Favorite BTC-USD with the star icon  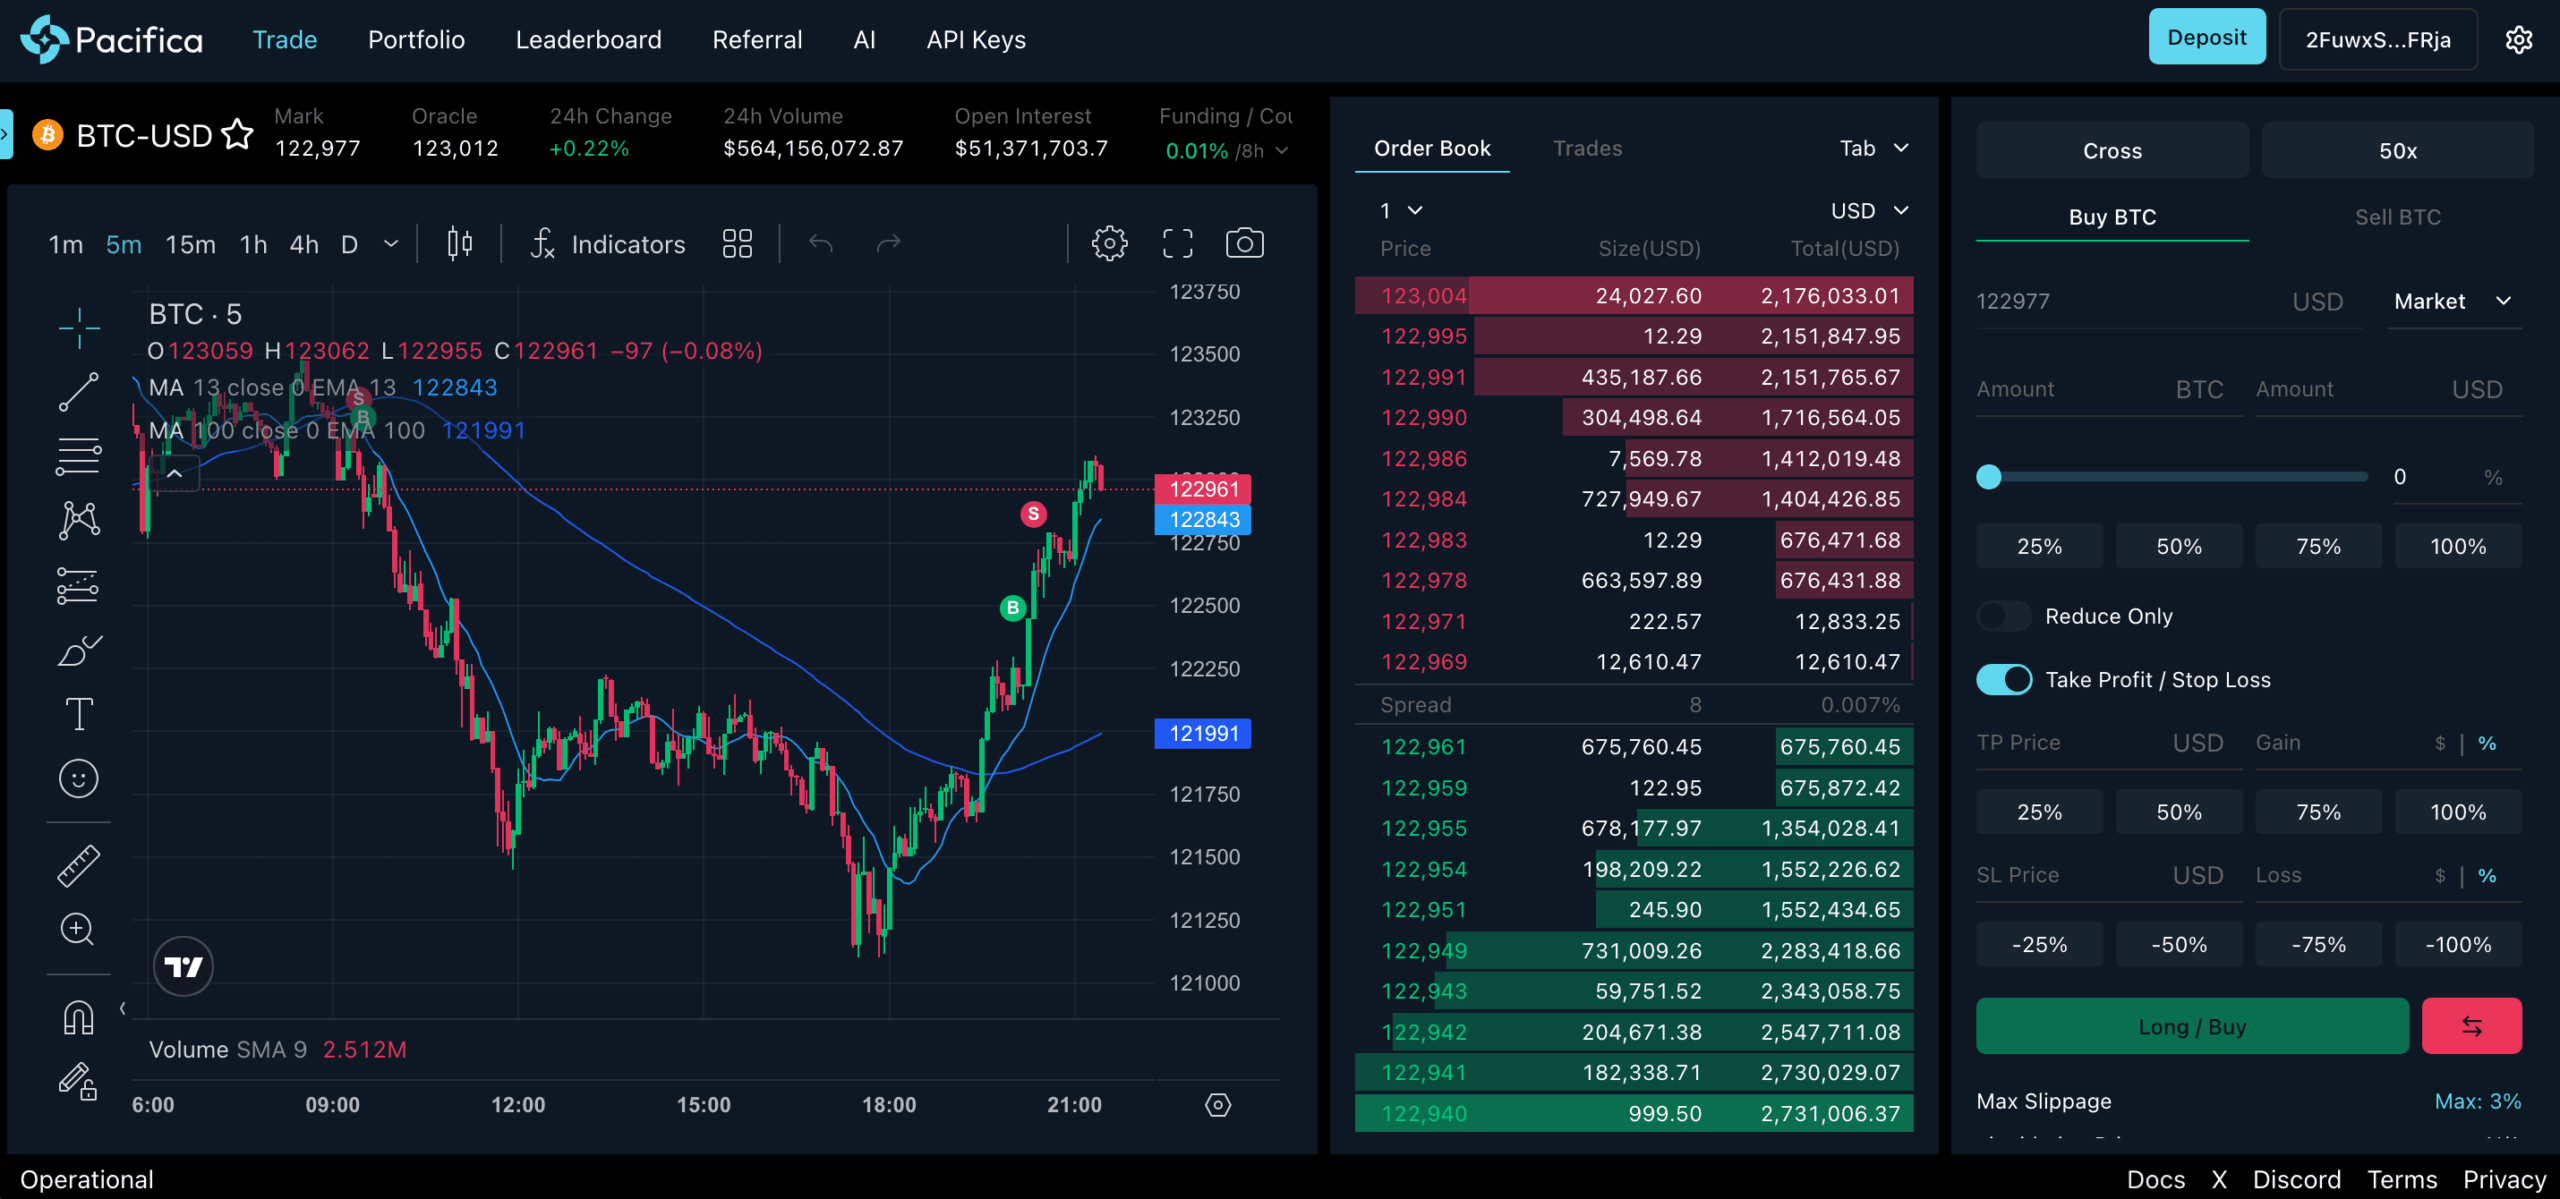pos(237,134)
